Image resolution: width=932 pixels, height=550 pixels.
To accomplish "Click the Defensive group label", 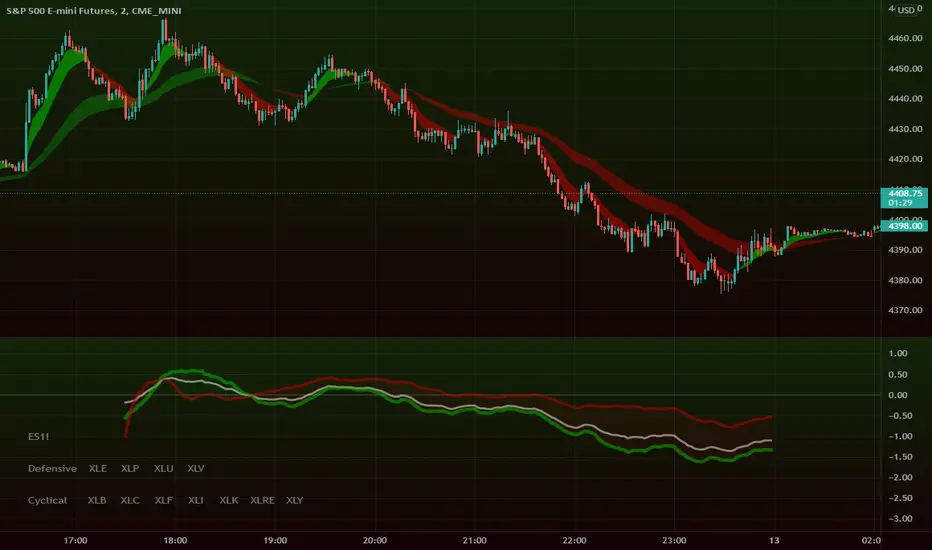I will pos(52,469).
